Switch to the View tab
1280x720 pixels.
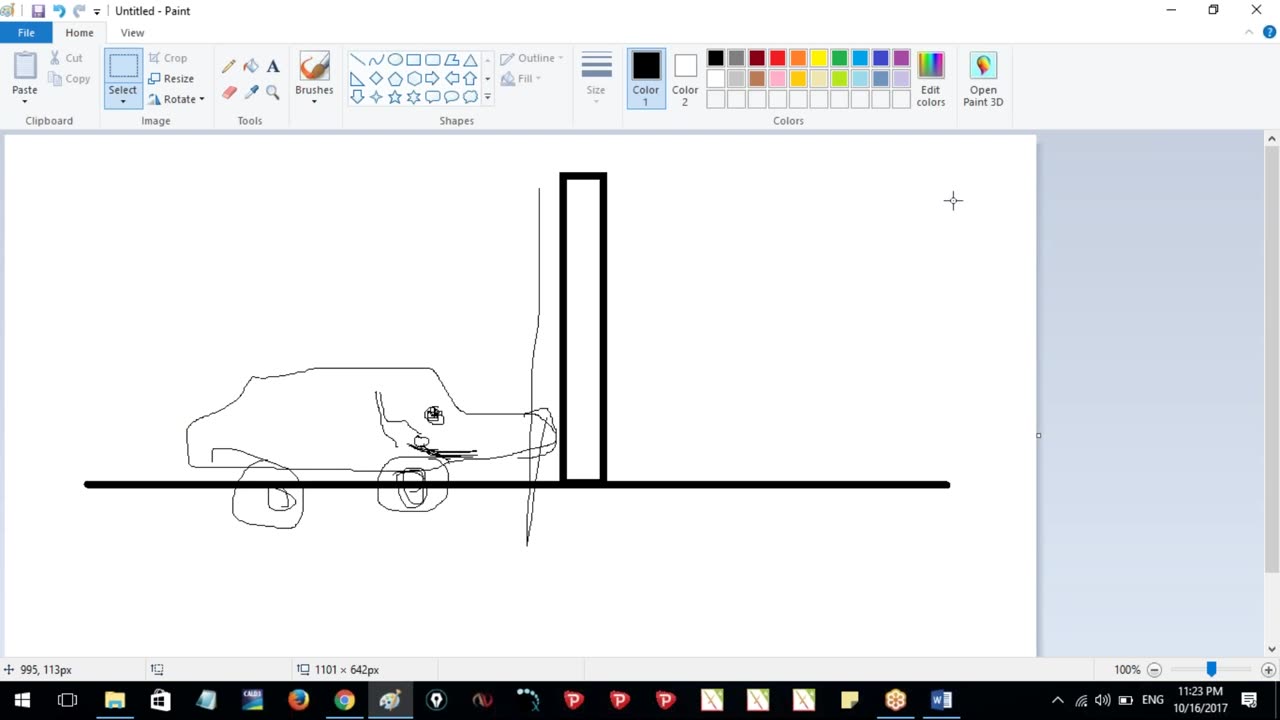[x=132, y=33]
